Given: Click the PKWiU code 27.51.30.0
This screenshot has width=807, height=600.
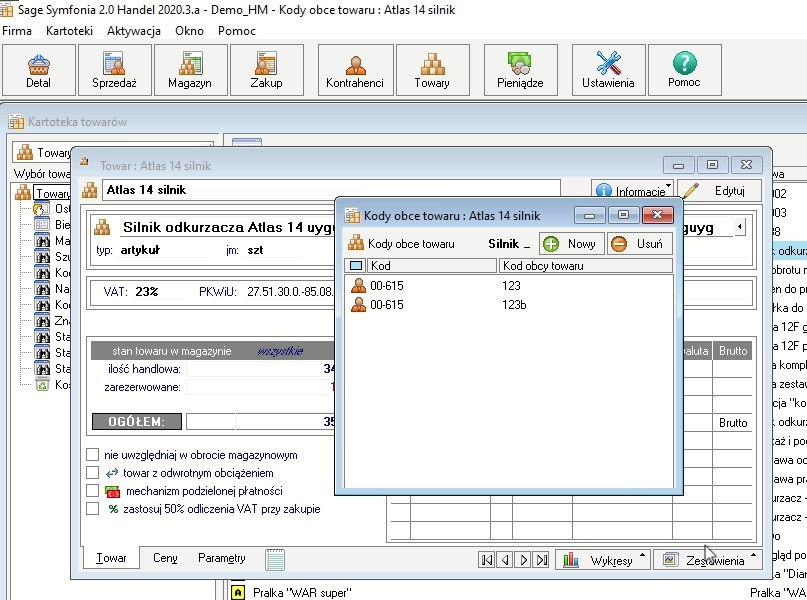Looking at the screenshot, I should tap(290, 292).
